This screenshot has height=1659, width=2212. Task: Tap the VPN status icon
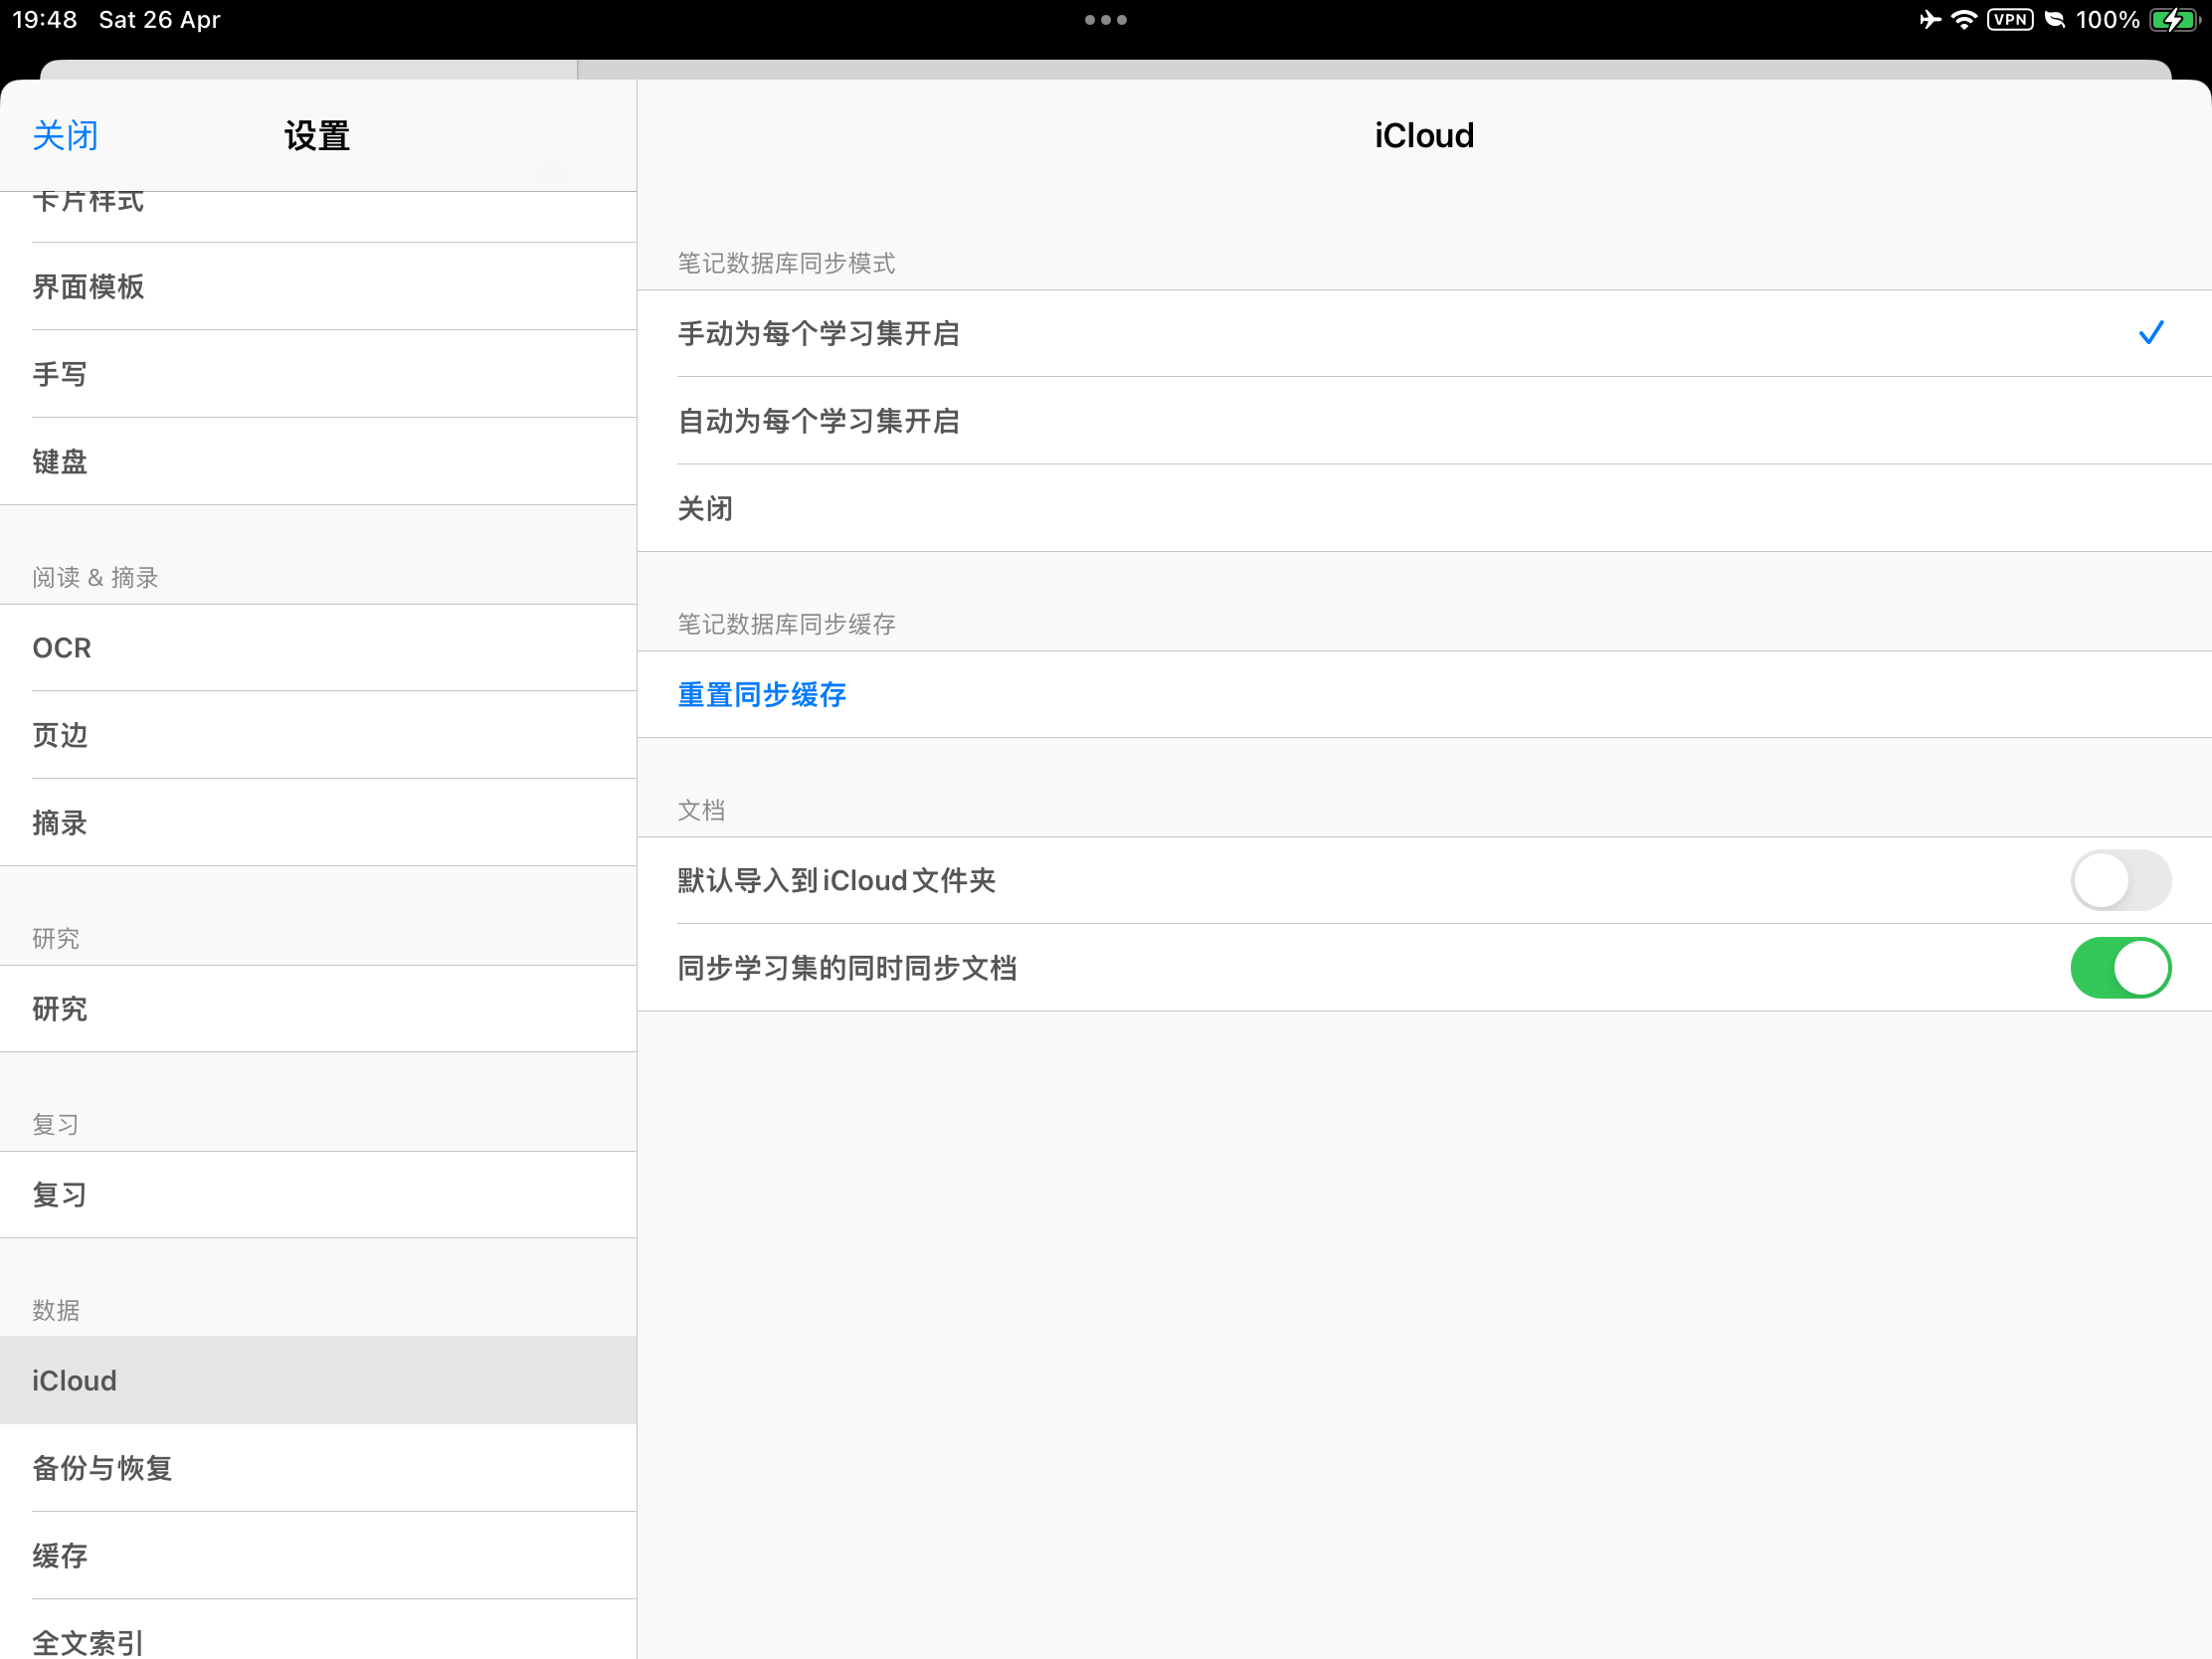(2010, 20)
